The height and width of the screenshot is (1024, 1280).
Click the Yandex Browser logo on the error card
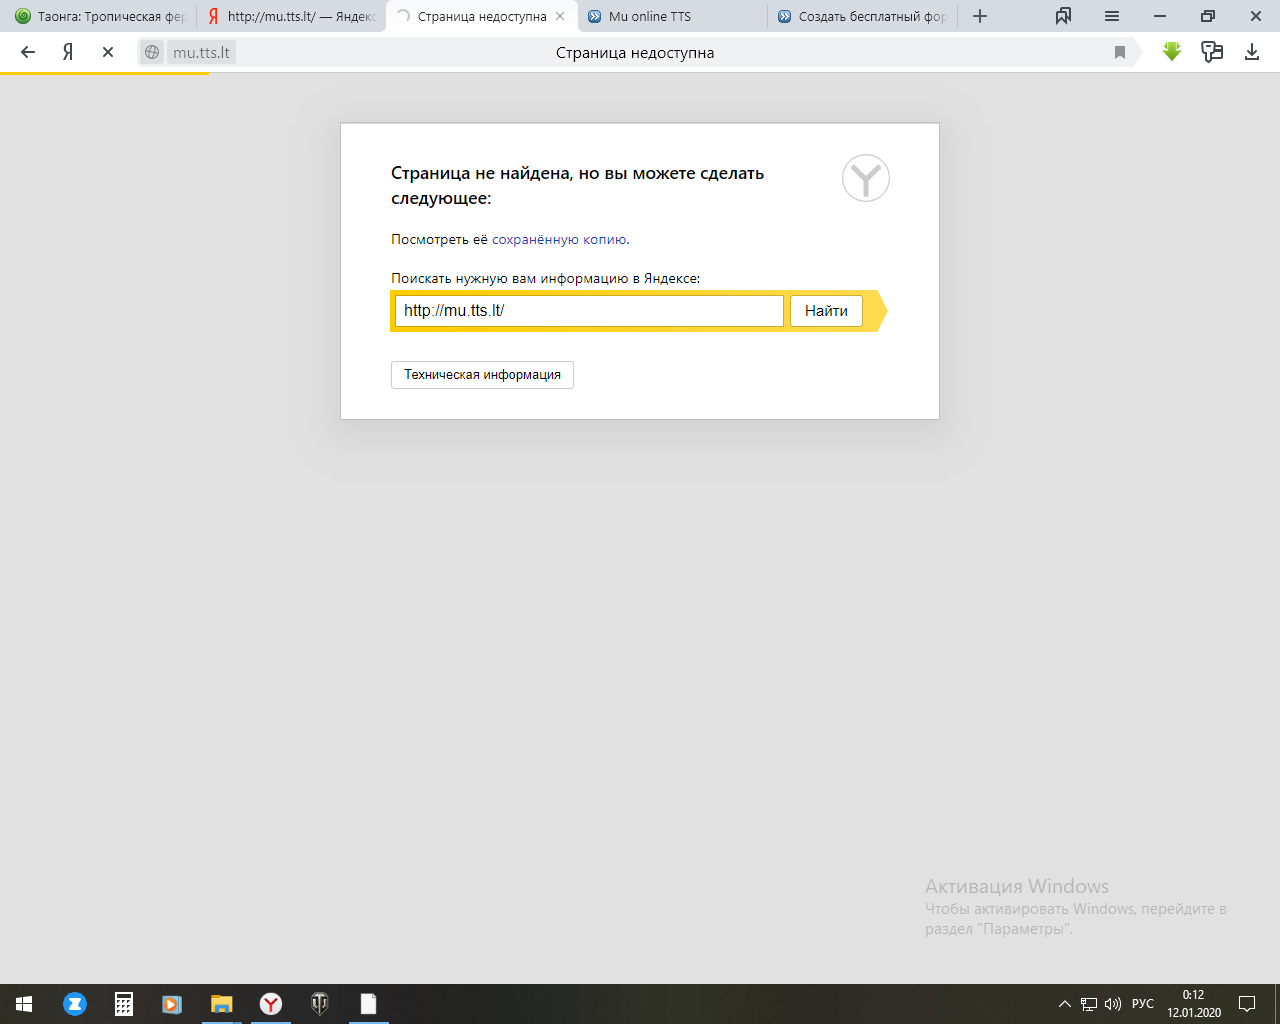point(866,178)
